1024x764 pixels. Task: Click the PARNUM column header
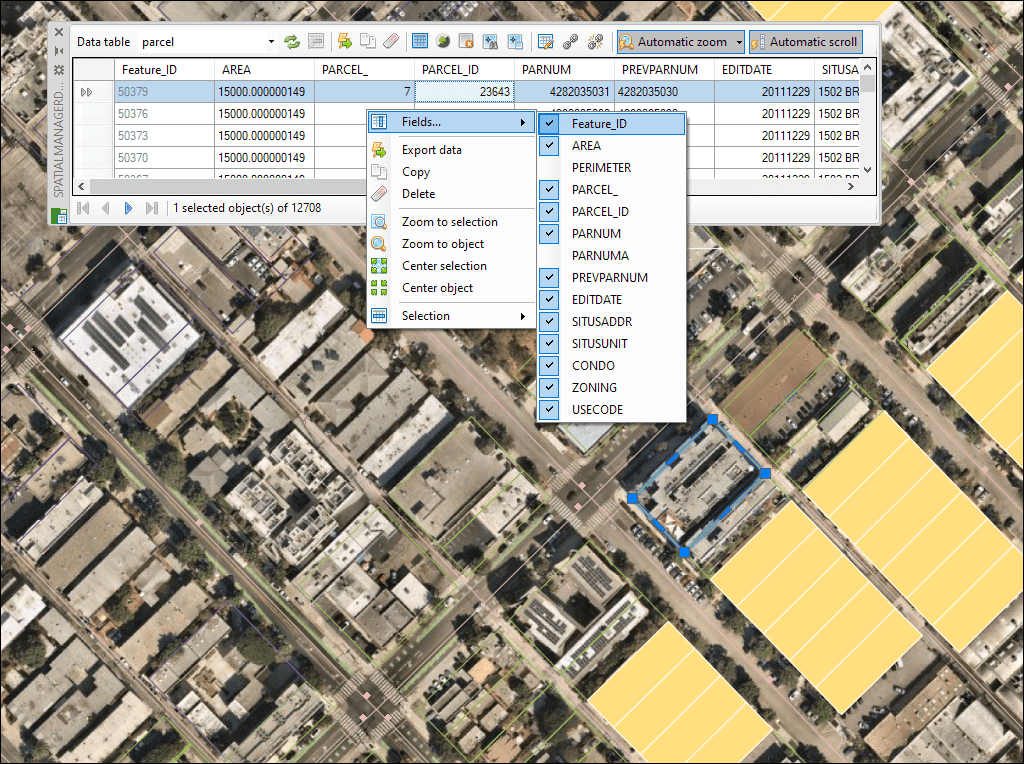click(x=564, y=70)
